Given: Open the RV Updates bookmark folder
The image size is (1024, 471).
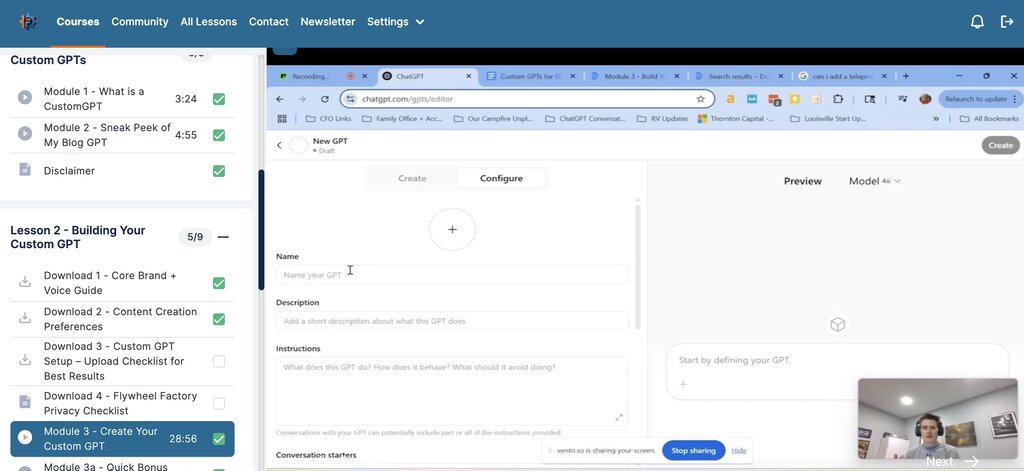Looking at the screenshot, I should point(662,119).
